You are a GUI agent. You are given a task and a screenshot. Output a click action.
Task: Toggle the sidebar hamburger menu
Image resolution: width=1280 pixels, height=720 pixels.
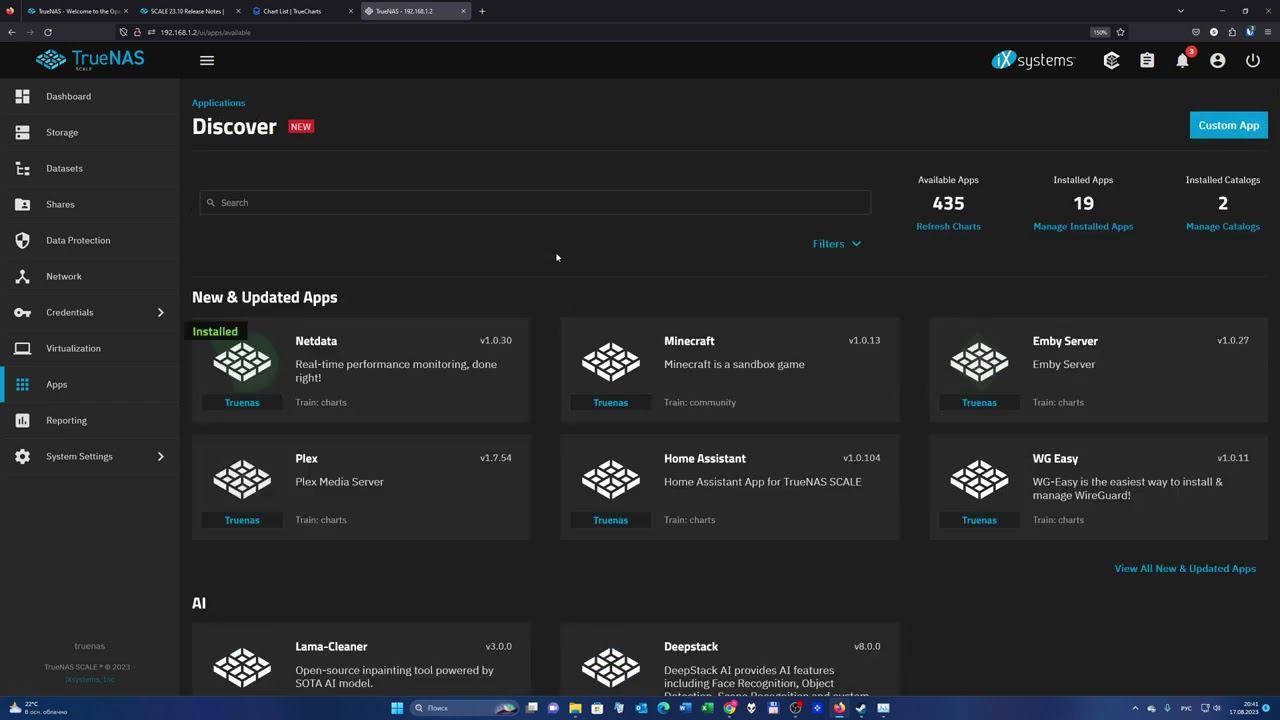(x=207, y=60)
